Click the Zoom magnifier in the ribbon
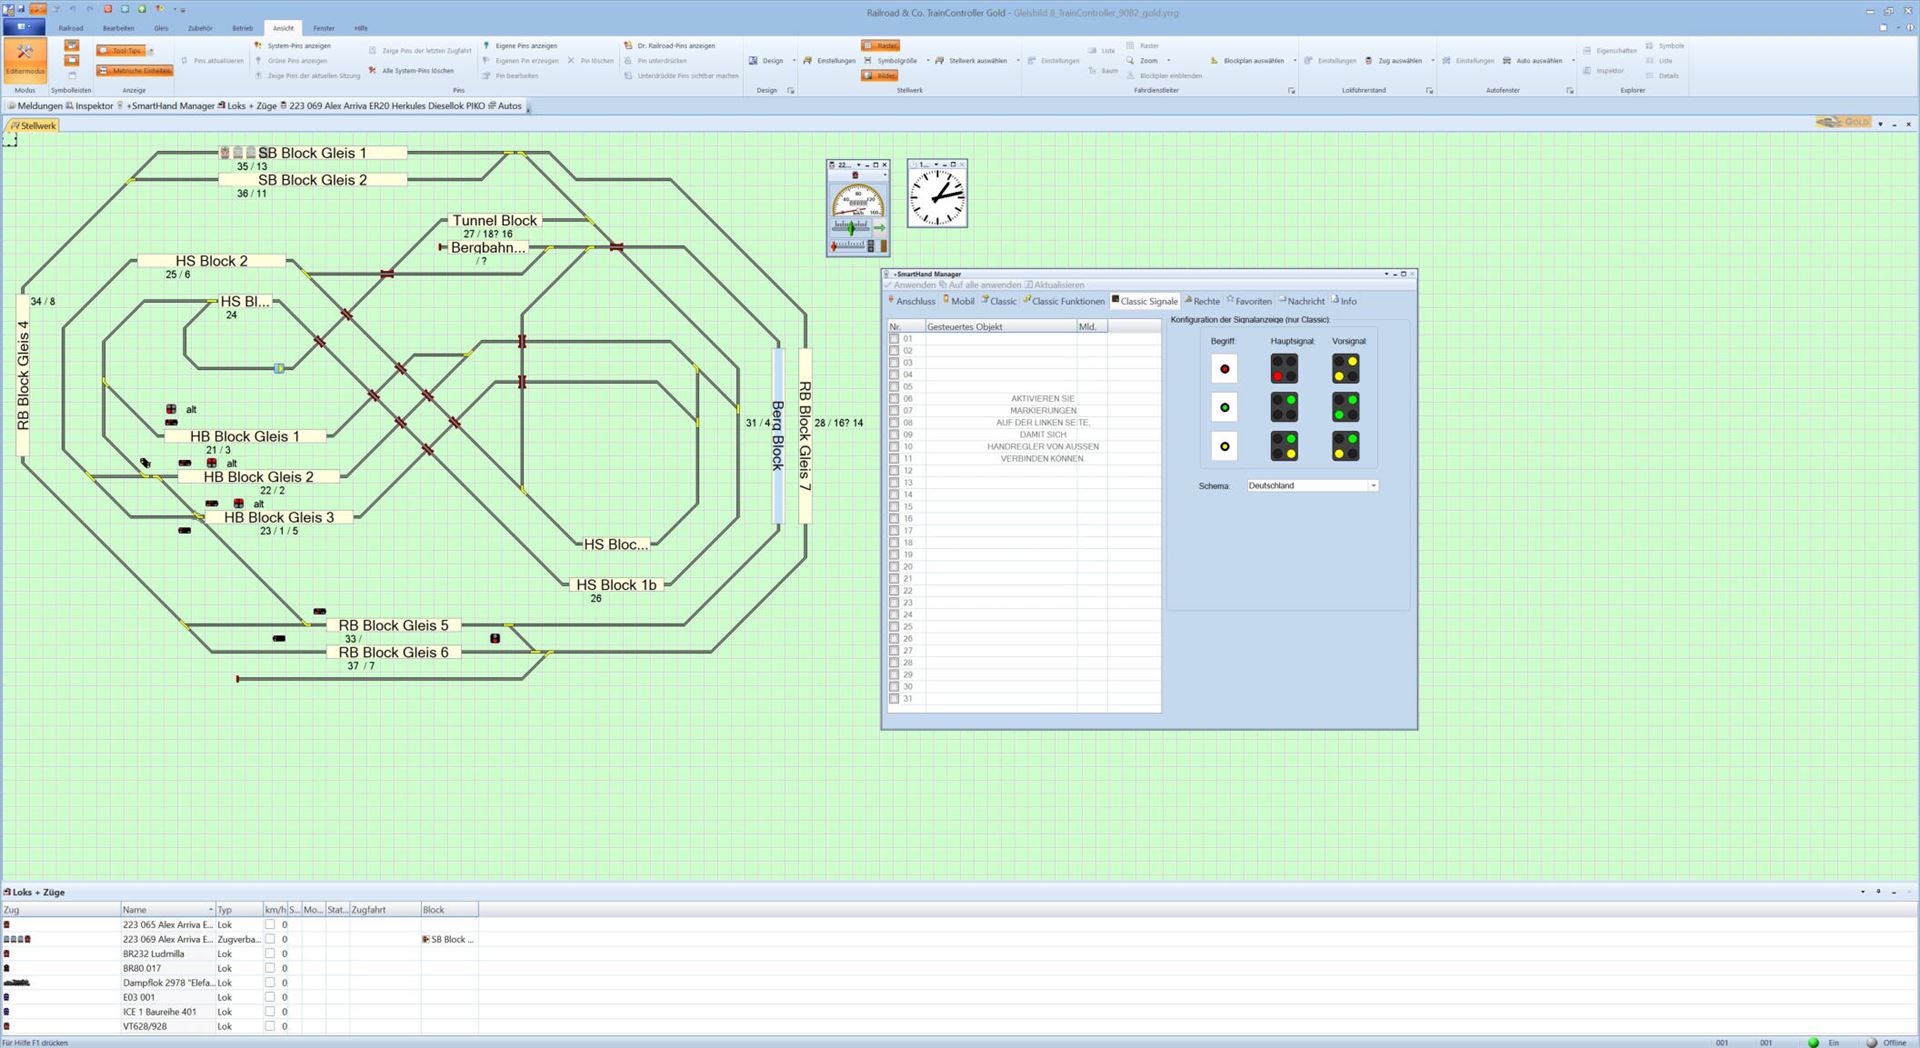 click(1131, 61)
